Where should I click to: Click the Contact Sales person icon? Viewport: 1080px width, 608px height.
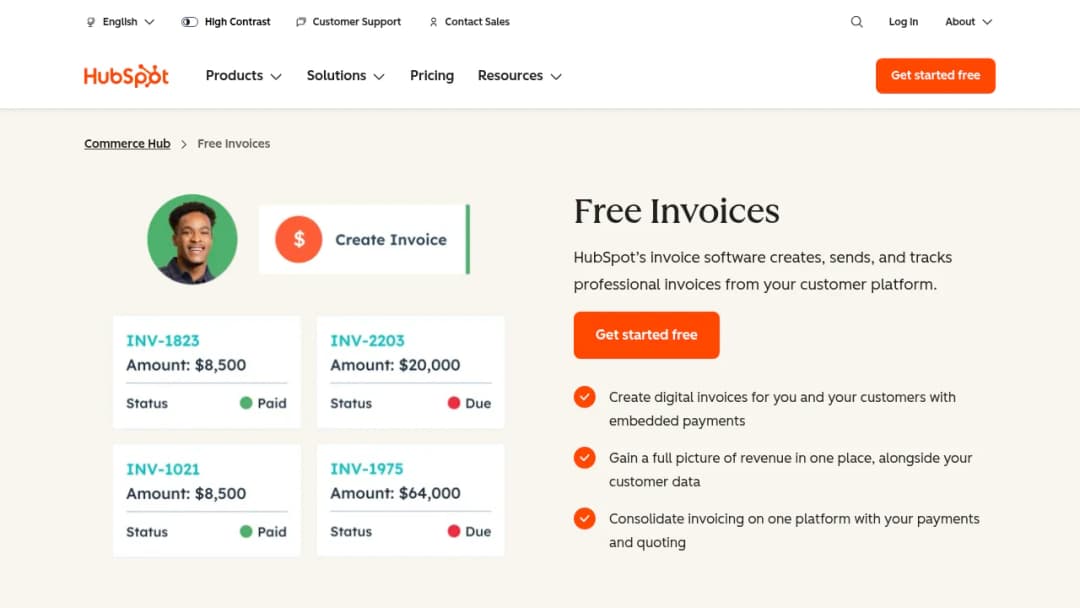(433, 22)
